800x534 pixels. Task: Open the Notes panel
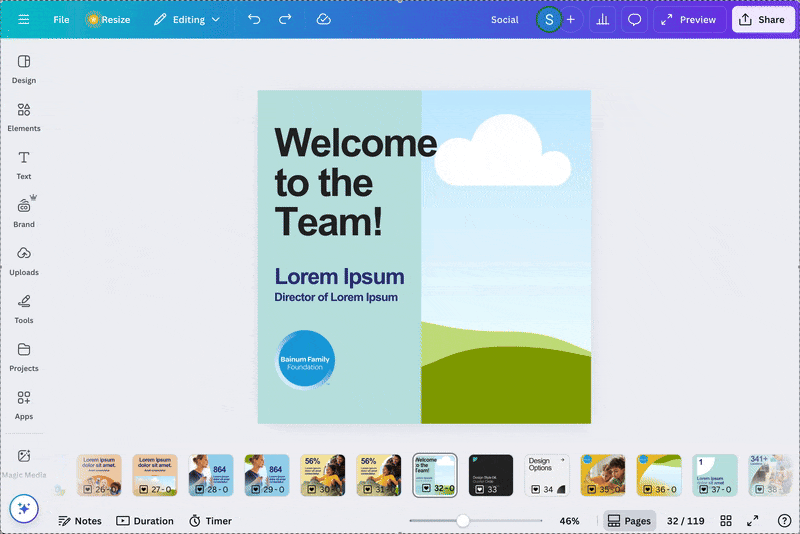(80, 521)
